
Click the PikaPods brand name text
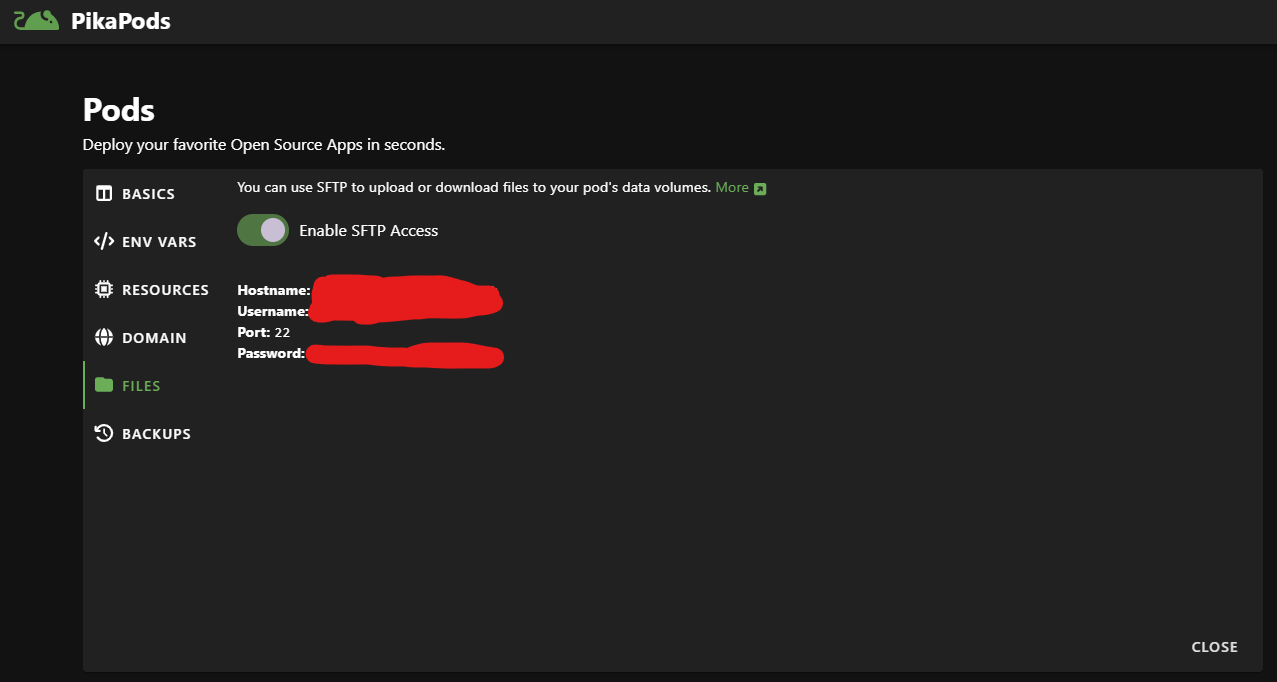pyautogui.click(x=121, y=21)
